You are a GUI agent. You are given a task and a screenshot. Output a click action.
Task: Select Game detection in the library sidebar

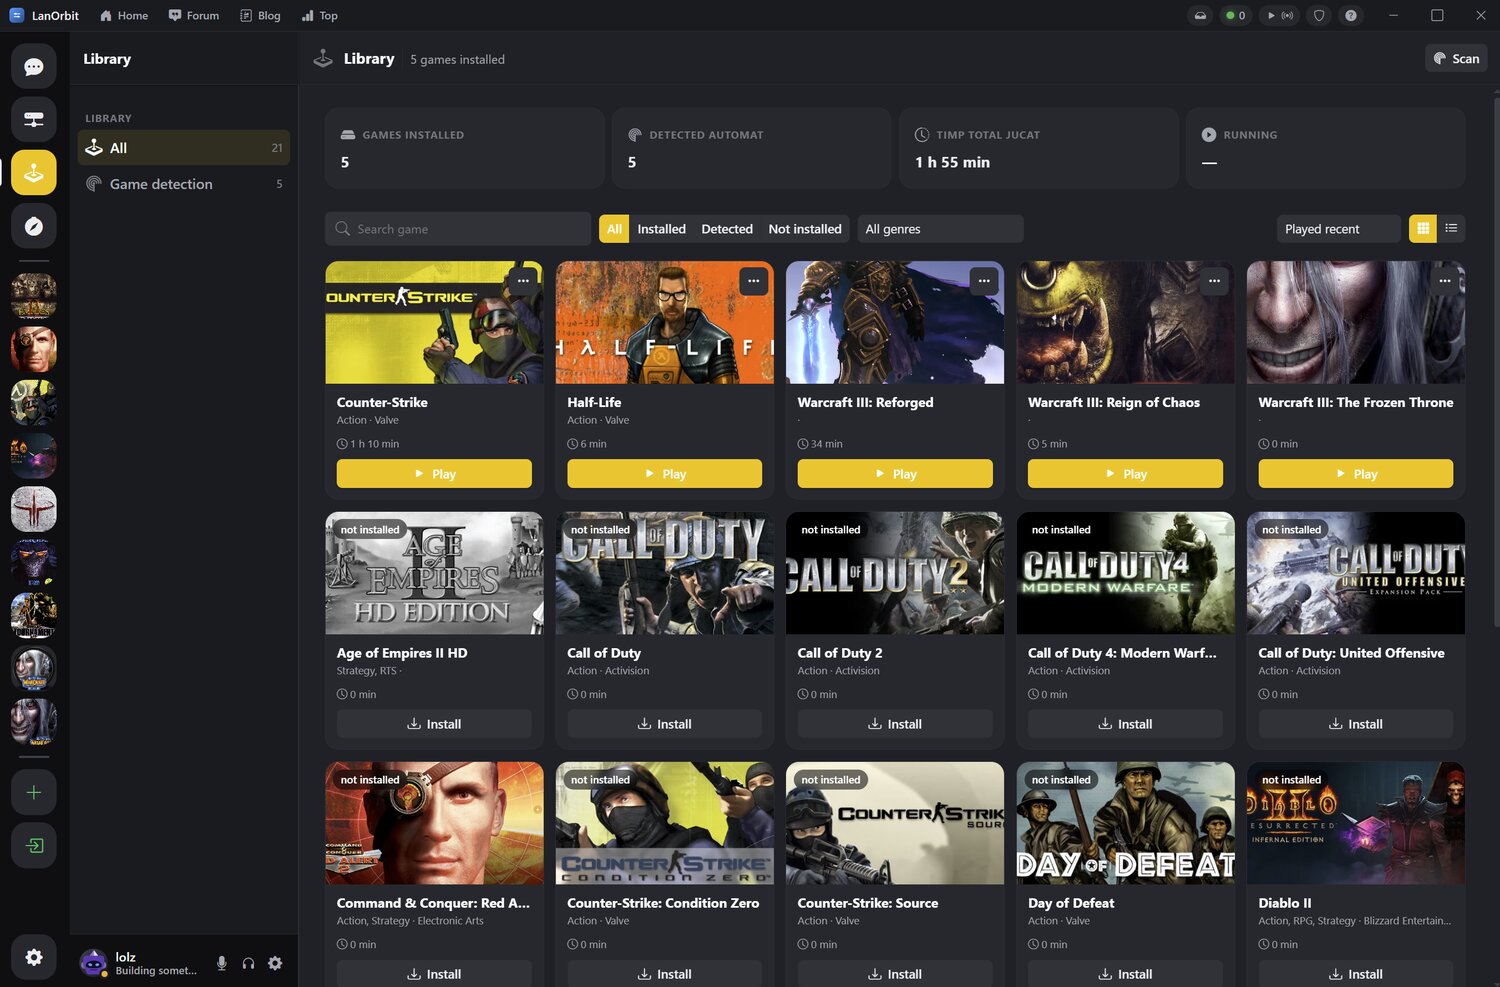(x=184, y=184)
